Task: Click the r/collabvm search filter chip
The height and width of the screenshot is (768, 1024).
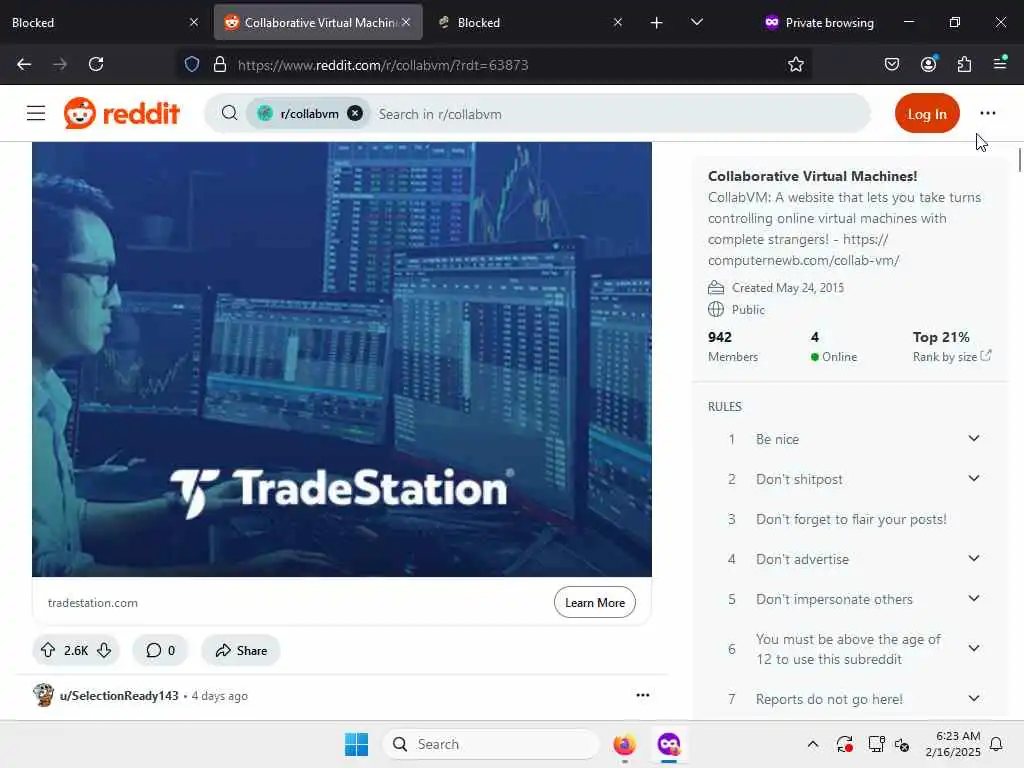Action: click(307, 113)
